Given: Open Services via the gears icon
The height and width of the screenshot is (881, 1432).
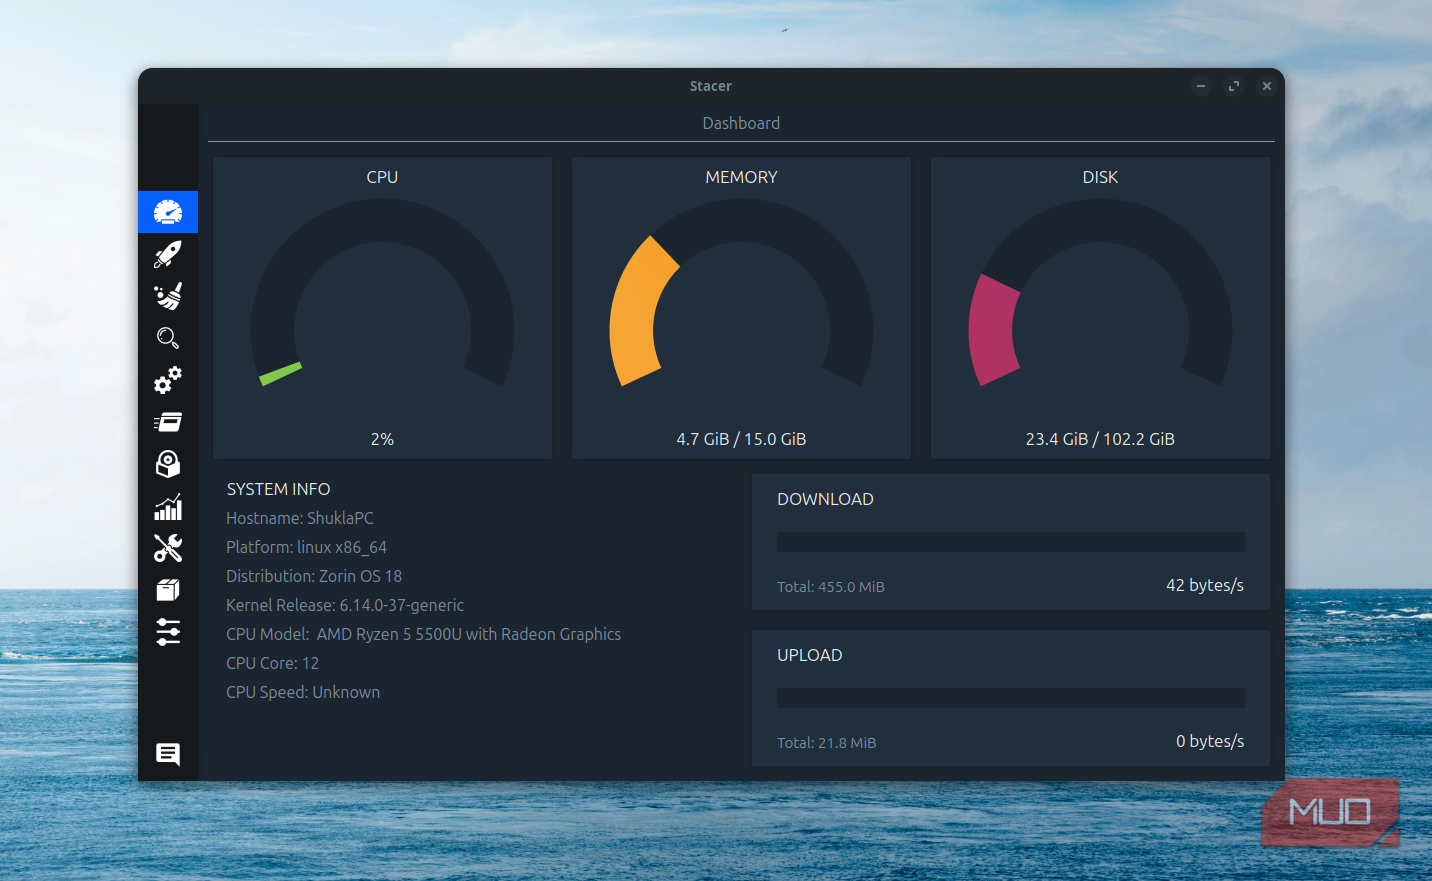Looking at the screenshot, I should (x=168, y=380).
